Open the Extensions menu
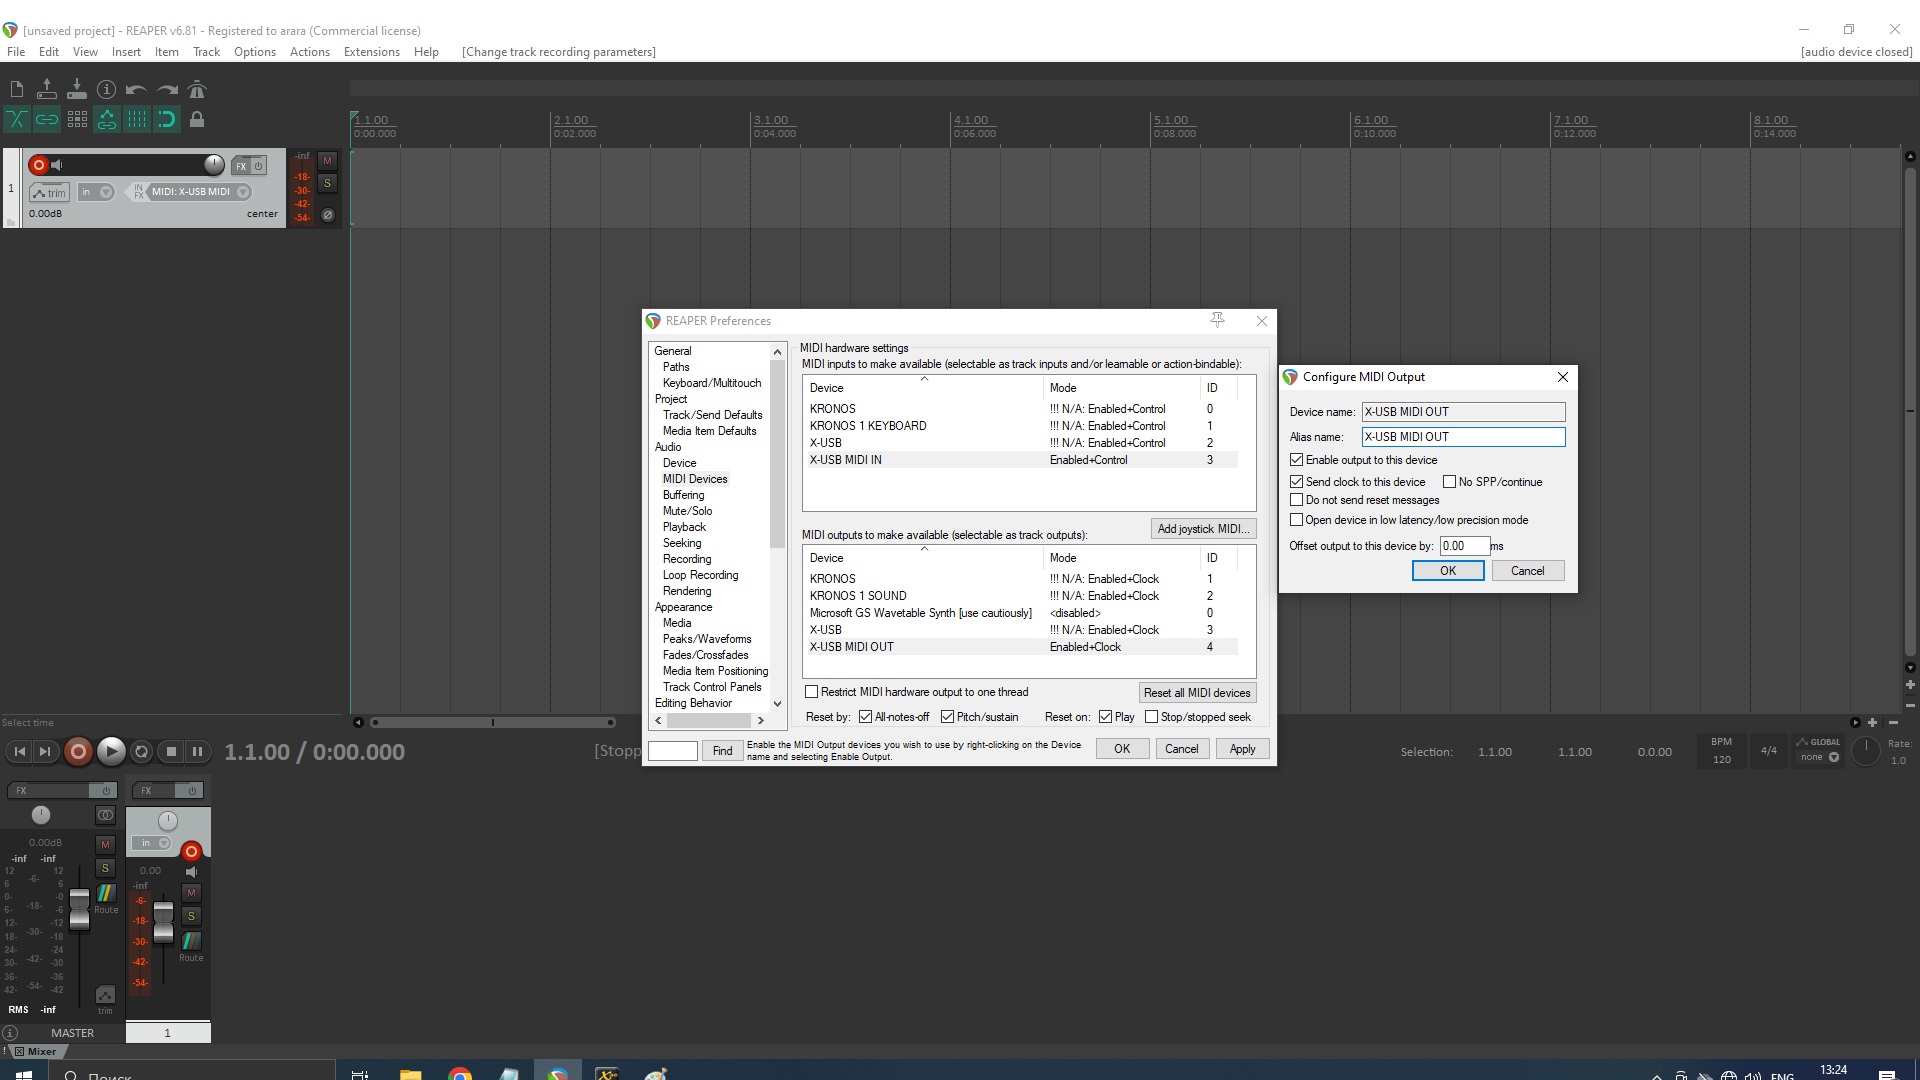Screen dimensions: 1920x1080 (x=371, y=52)
